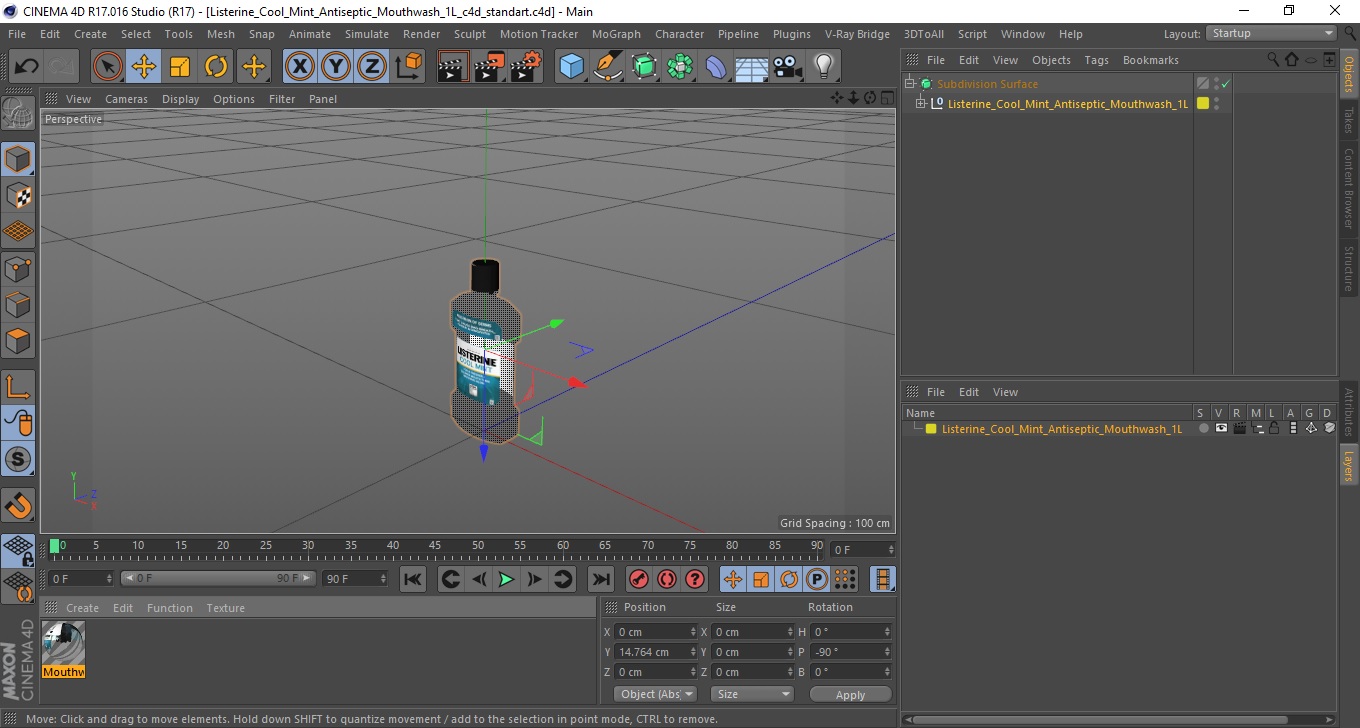The width and height of the screenshot is (1360, 728).
Task: Collapse the Subdivision Surface tree item
Action: tap(910, 84)
